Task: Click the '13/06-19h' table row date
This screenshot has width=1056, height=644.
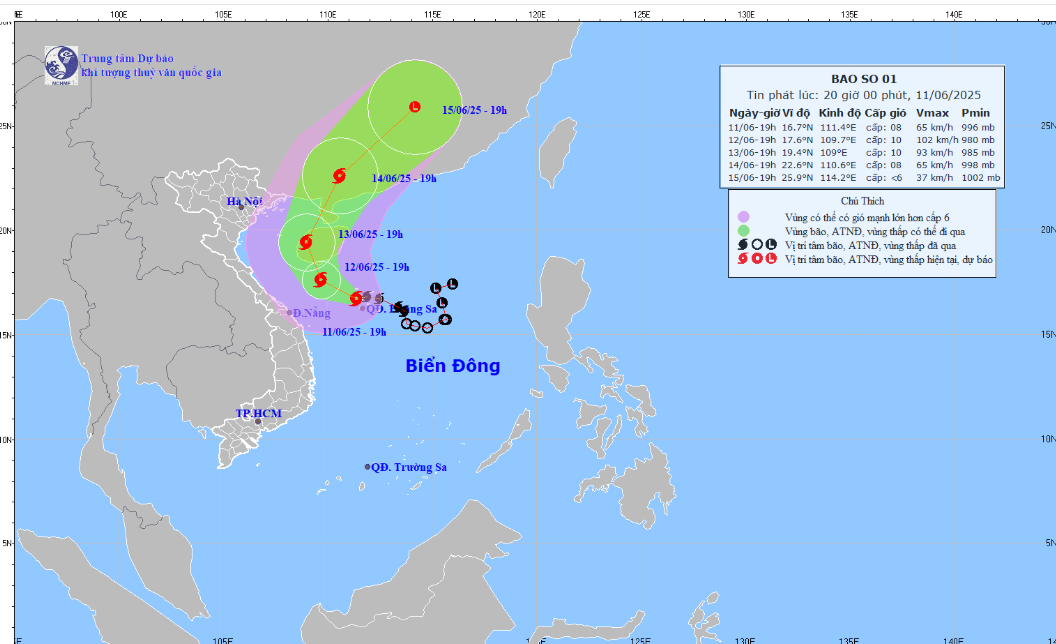Action: point(752,153)
